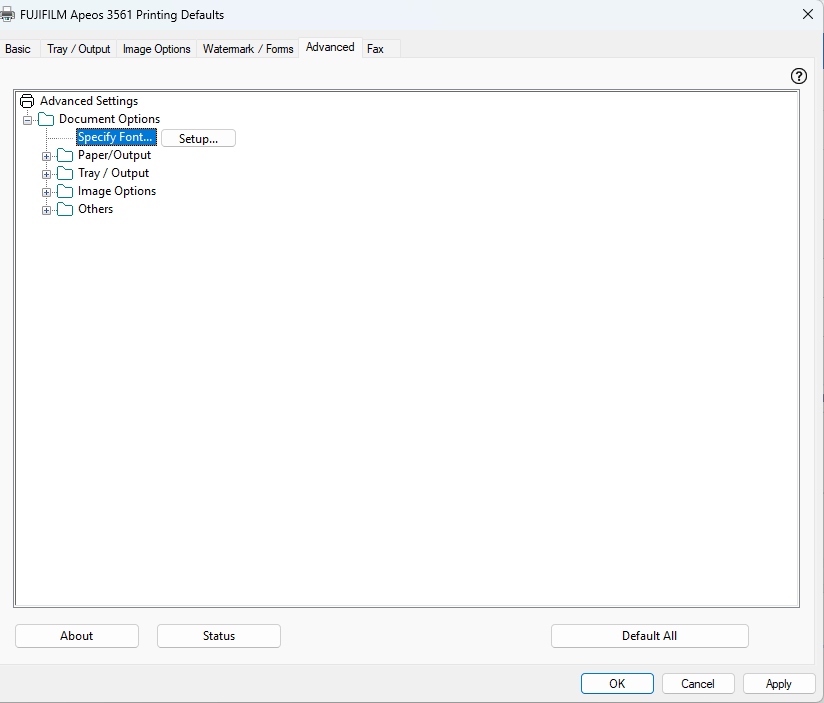Viewport: 824px width, 703px height.
Task: Select the Specify Font... tree item
Action: tap(116, 137)
